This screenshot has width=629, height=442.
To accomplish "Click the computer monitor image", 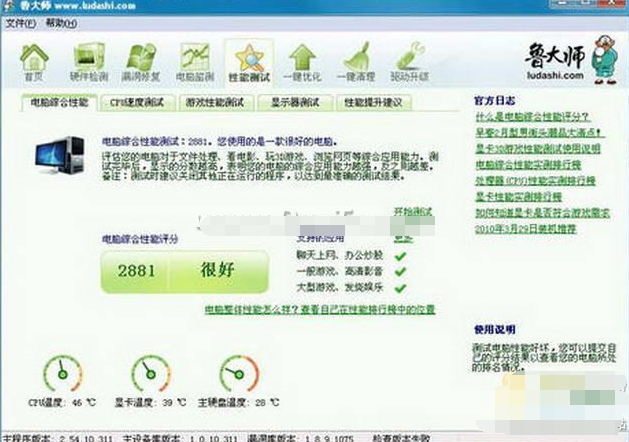I will [x=60, y=155].
